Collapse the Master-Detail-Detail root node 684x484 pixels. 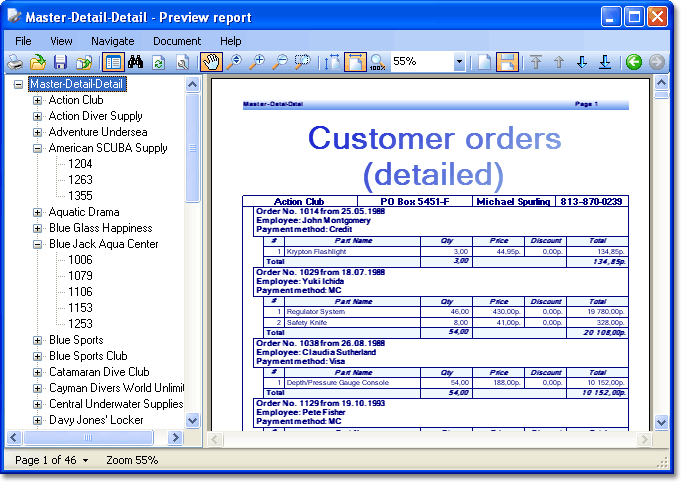point(18,84)
